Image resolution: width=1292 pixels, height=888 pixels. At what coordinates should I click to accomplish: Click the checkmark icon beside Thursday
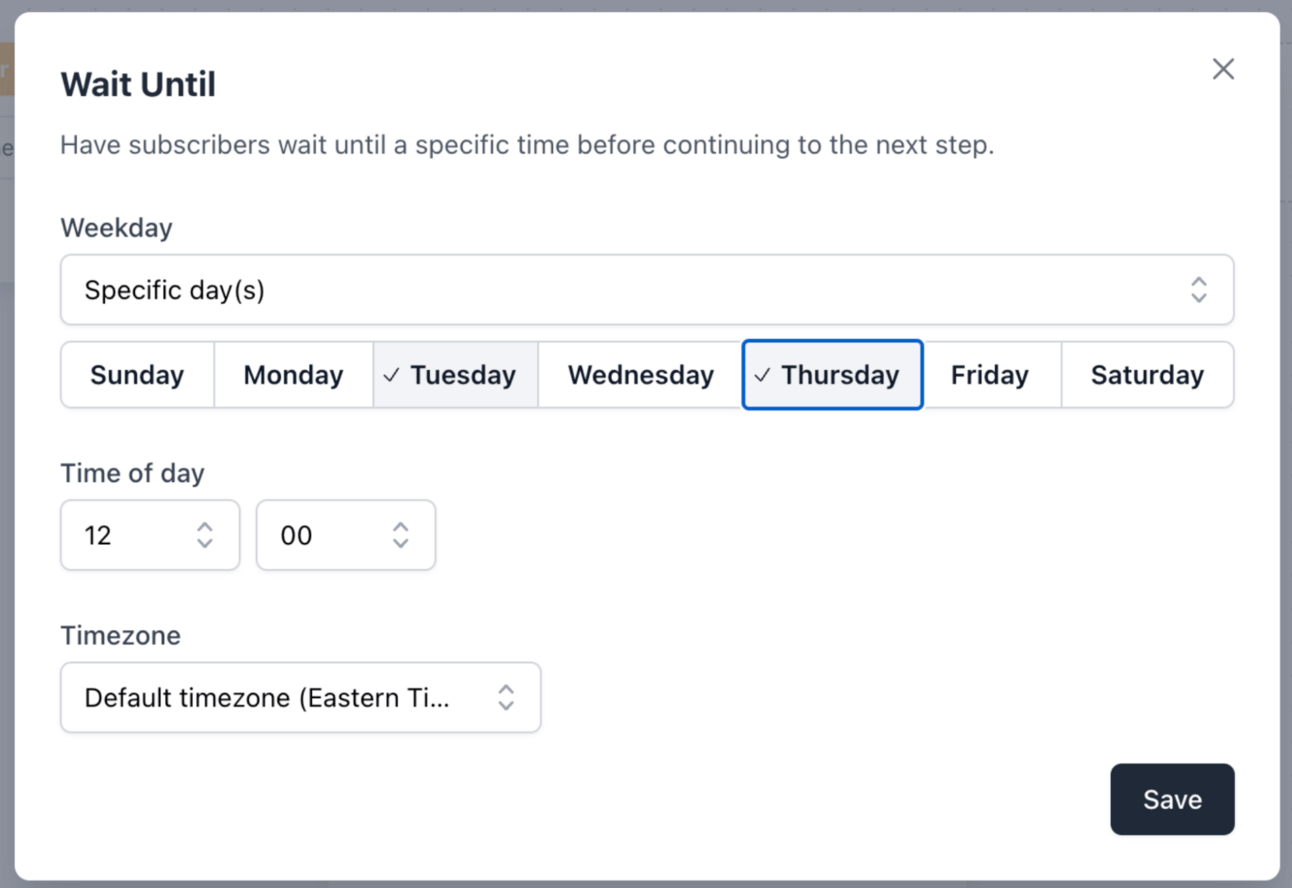(x=763, y=375)
